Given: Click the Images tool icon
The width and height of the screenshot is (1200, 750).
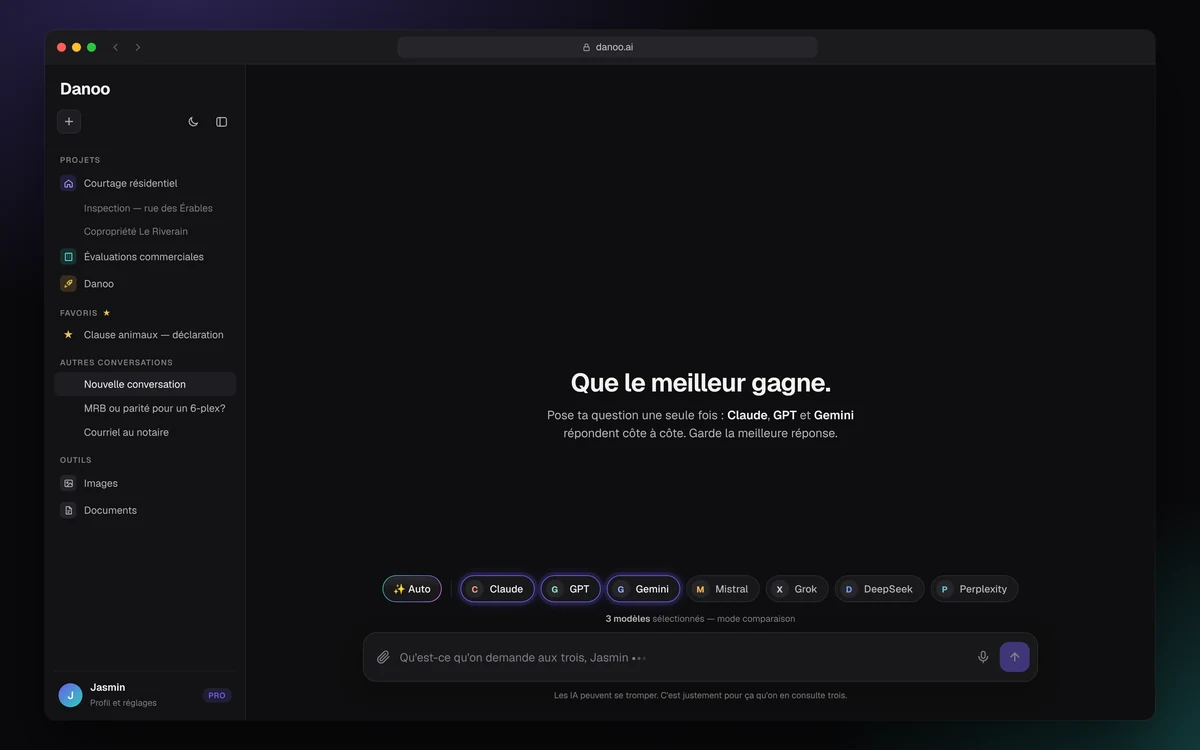Looking at the screenshot, I should [x=68, y=483].
